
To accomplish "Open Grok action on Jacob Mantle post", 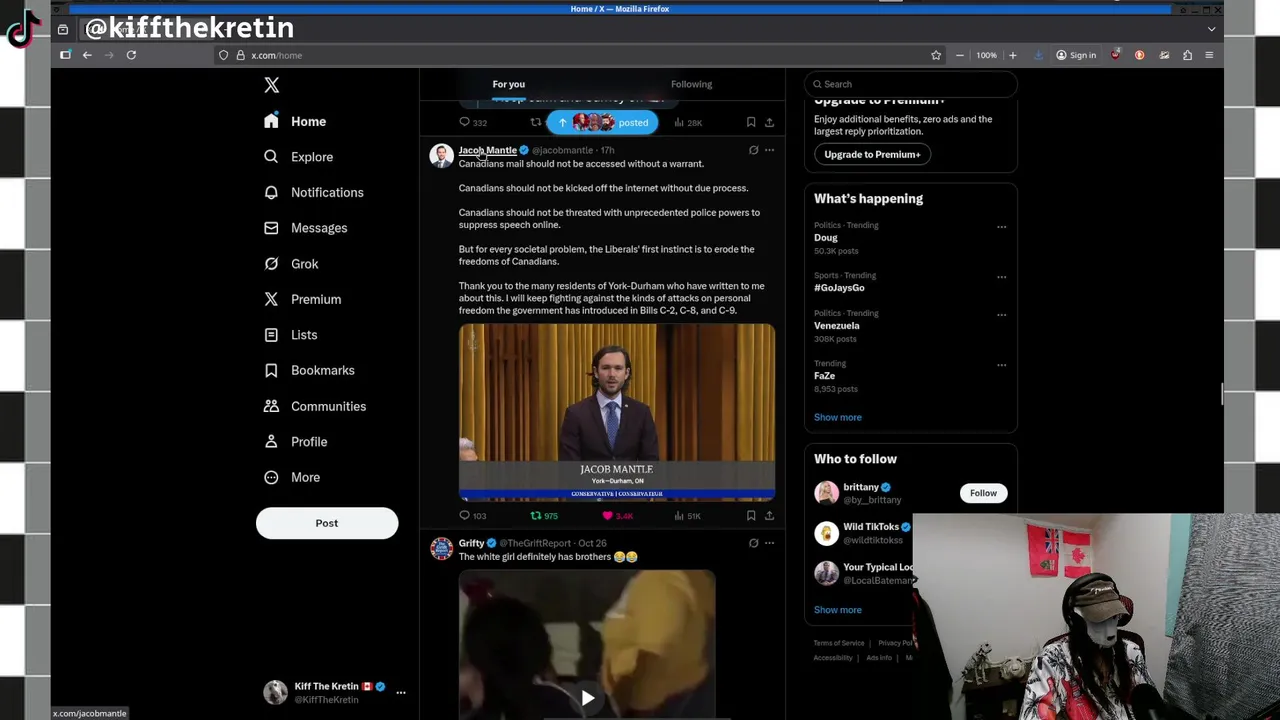I will (753, 150).
